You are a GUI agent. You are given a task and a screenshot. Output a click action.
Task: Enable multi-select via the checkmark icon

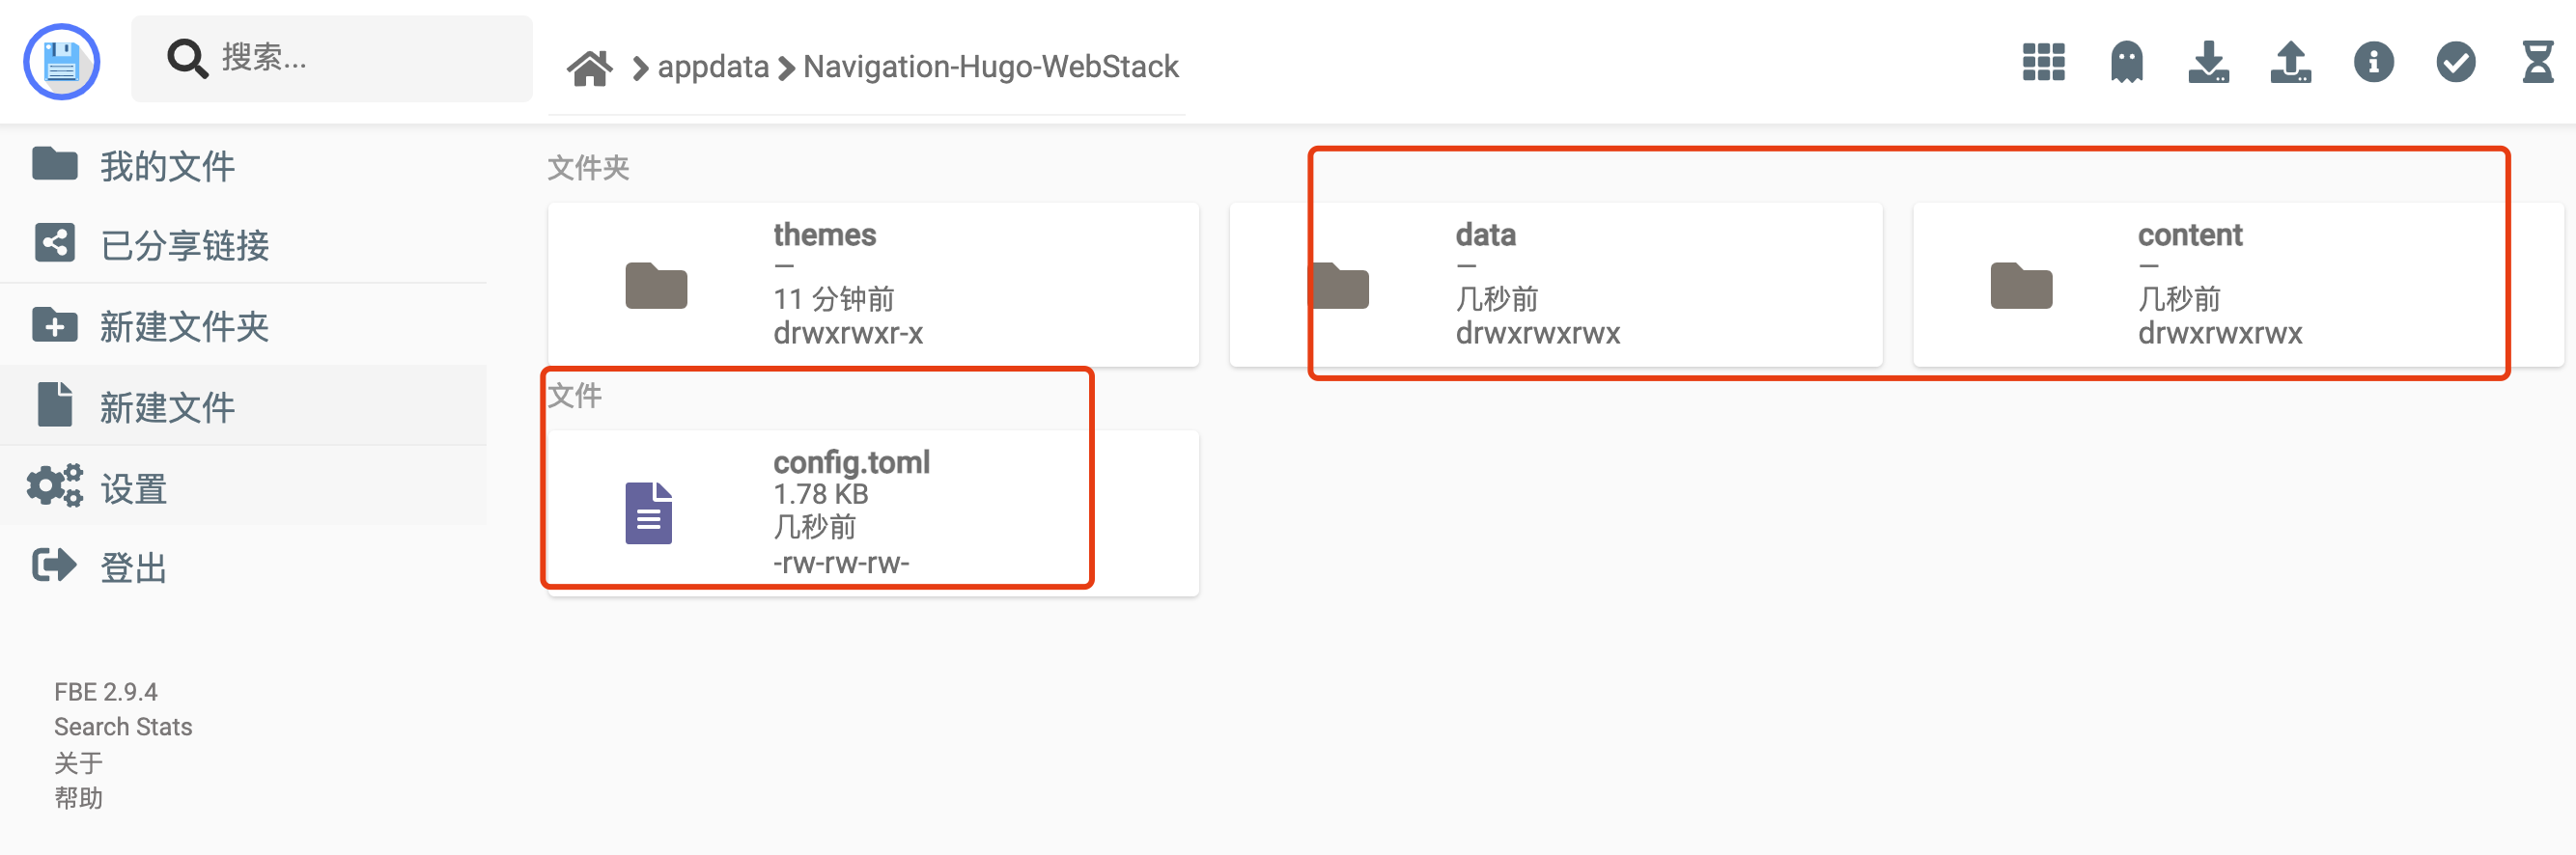(x=2455, y=62)
